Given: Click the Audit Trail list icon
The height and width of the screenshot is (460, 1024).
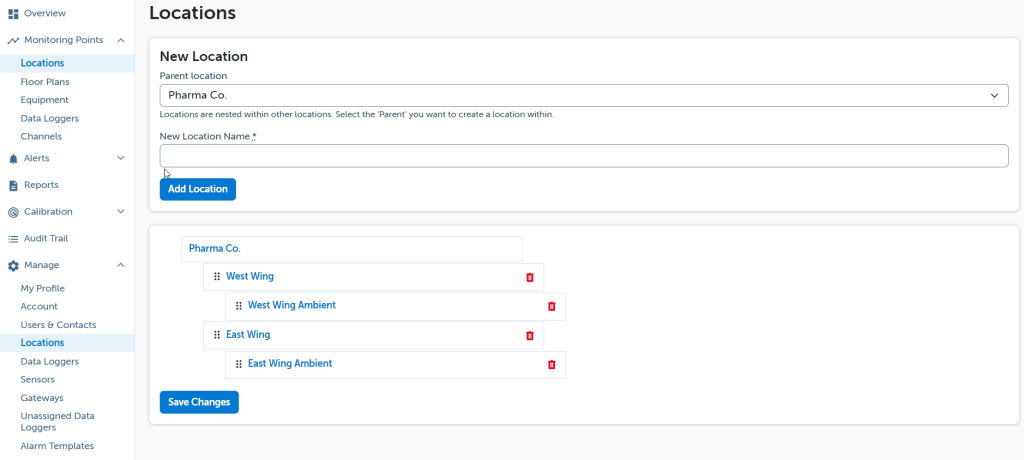Looking at the screenshot, I should pyautogui.click(x=13, y=239).
